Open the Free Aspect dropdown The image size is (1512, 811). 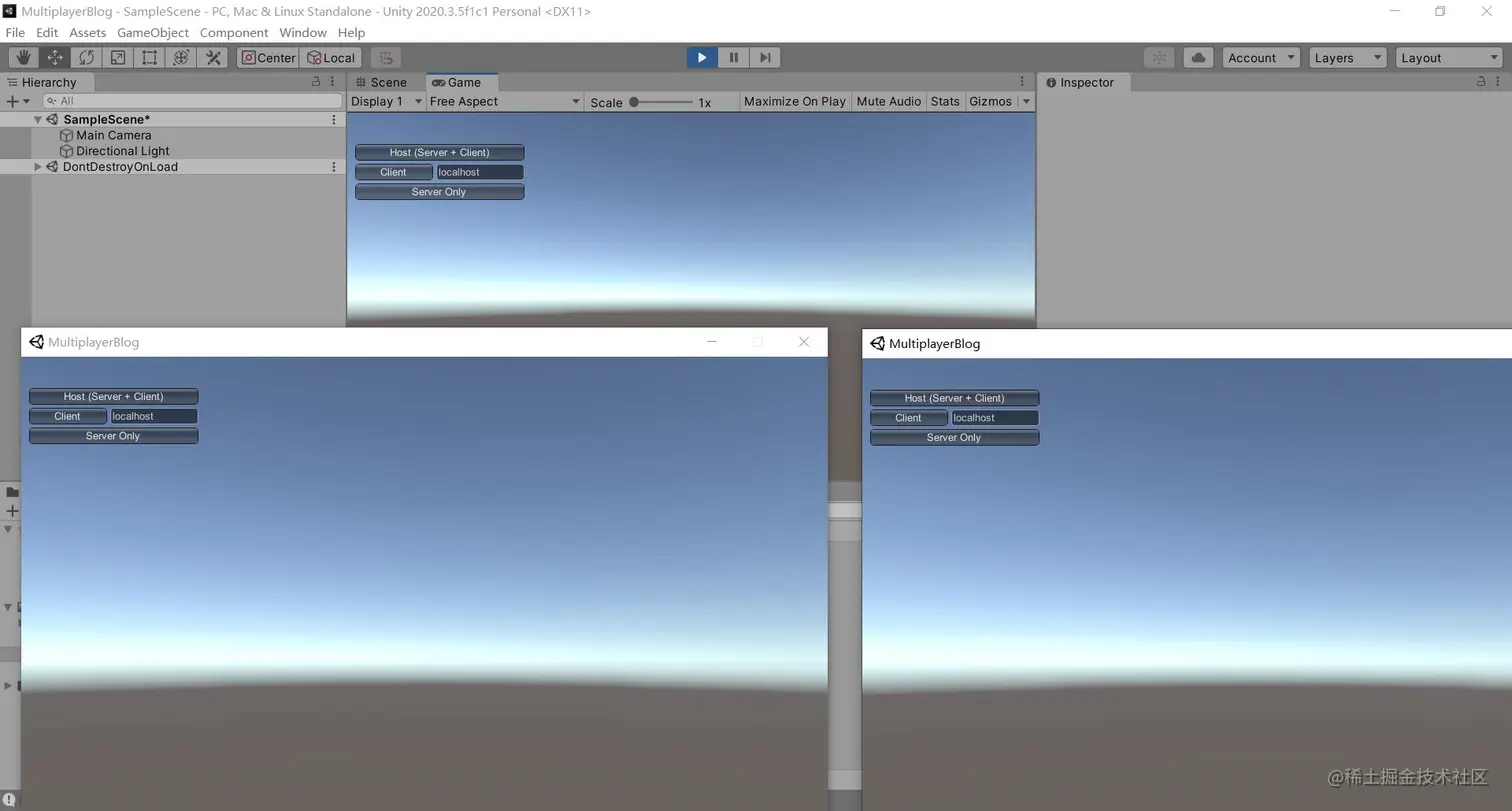click(505, 101)
